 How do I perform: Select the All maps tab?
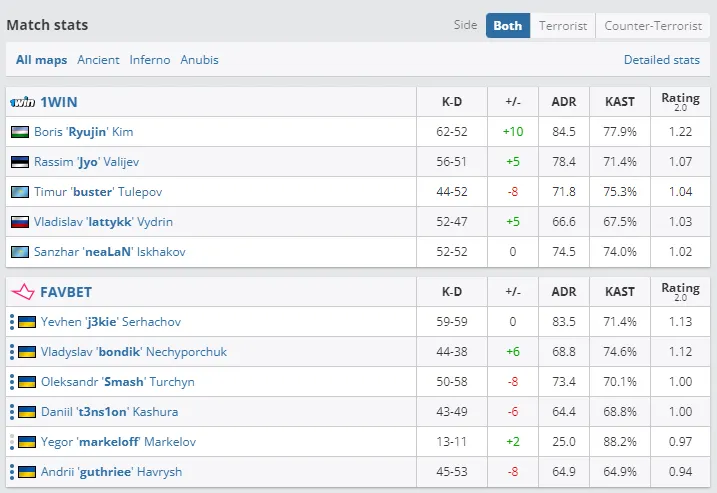point(42,60)
